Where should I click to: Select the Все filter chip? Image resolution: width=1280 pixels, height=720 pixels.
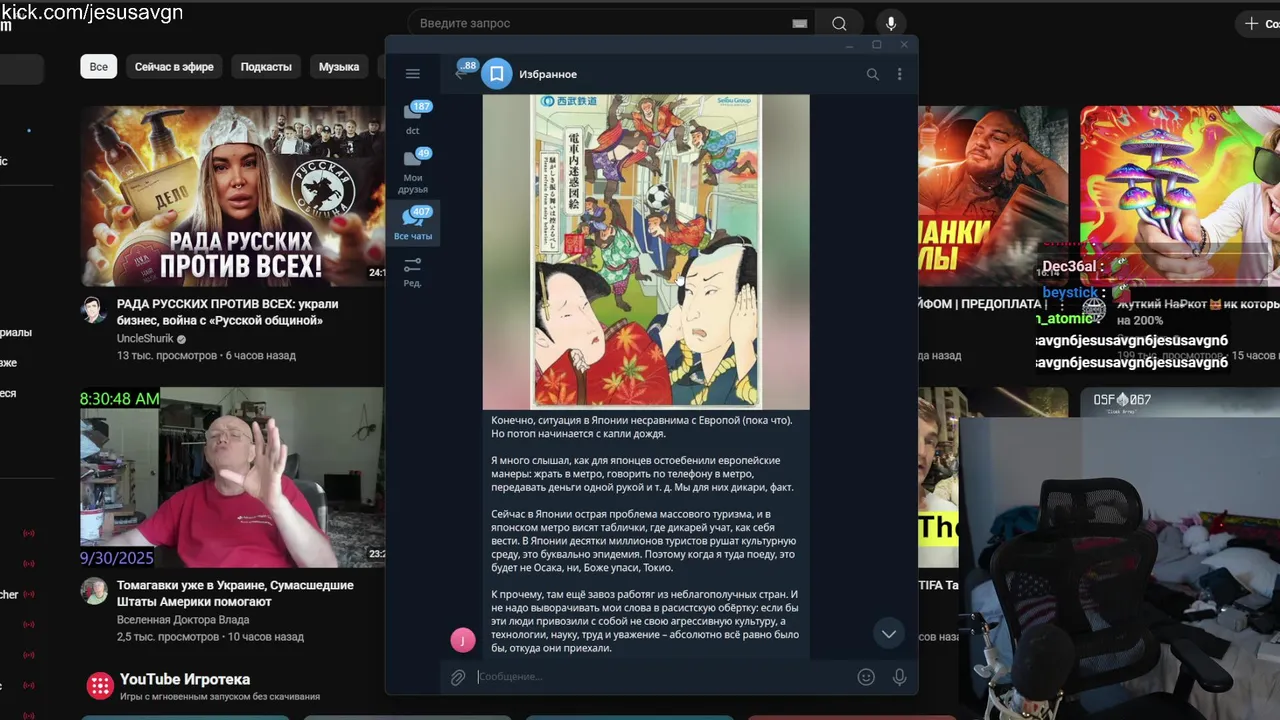pos(98,67)
